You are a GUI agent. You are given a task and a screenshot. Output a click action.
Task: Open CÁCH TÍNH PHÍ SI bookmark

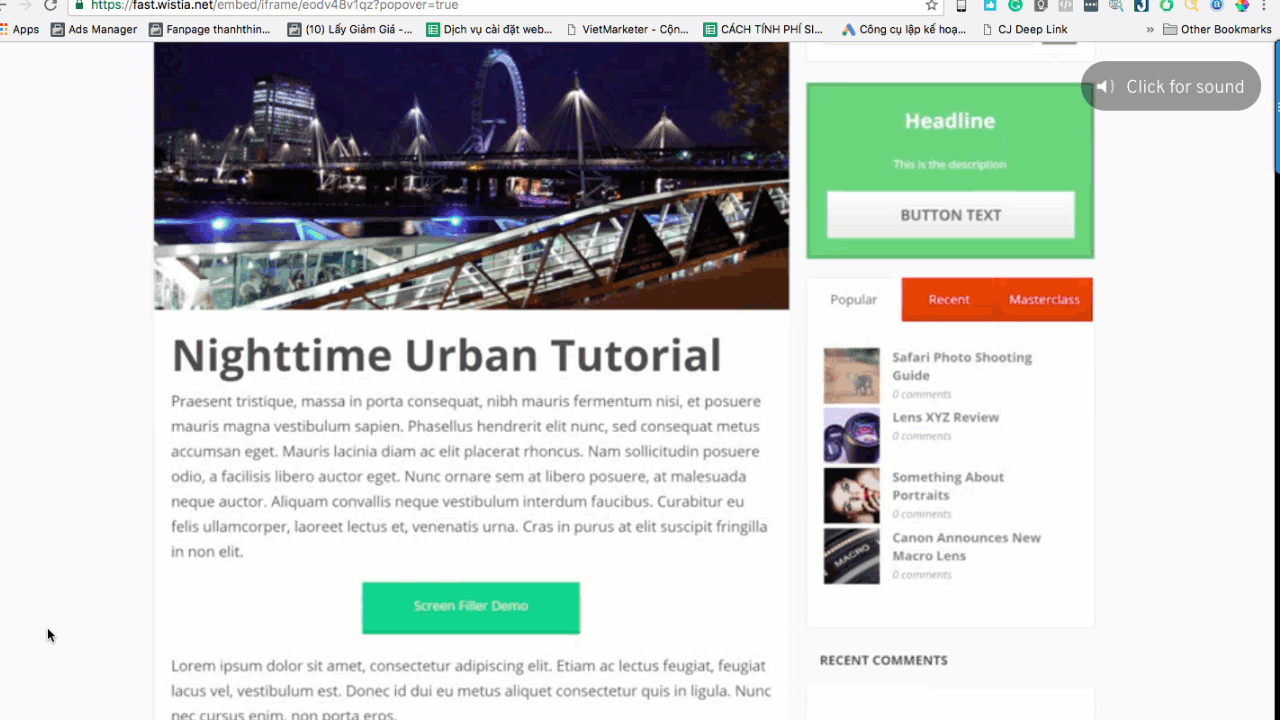point(763,29)
